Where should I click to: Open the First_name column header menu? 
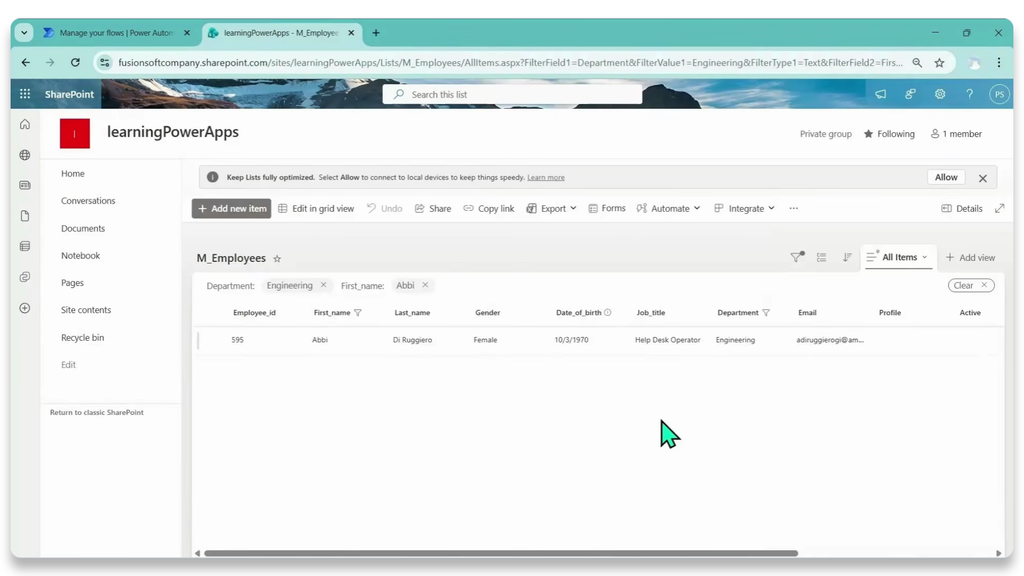(337, 313)
